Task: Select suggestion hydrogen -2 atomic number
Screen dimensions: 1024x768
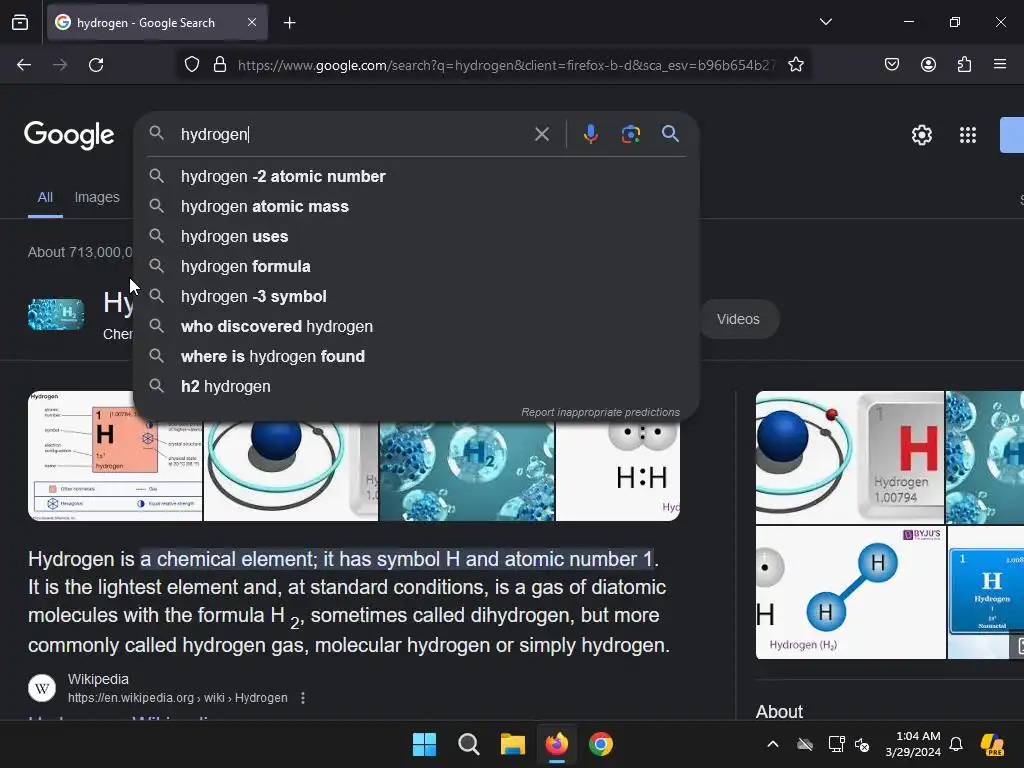Action: tap(417, 176)
